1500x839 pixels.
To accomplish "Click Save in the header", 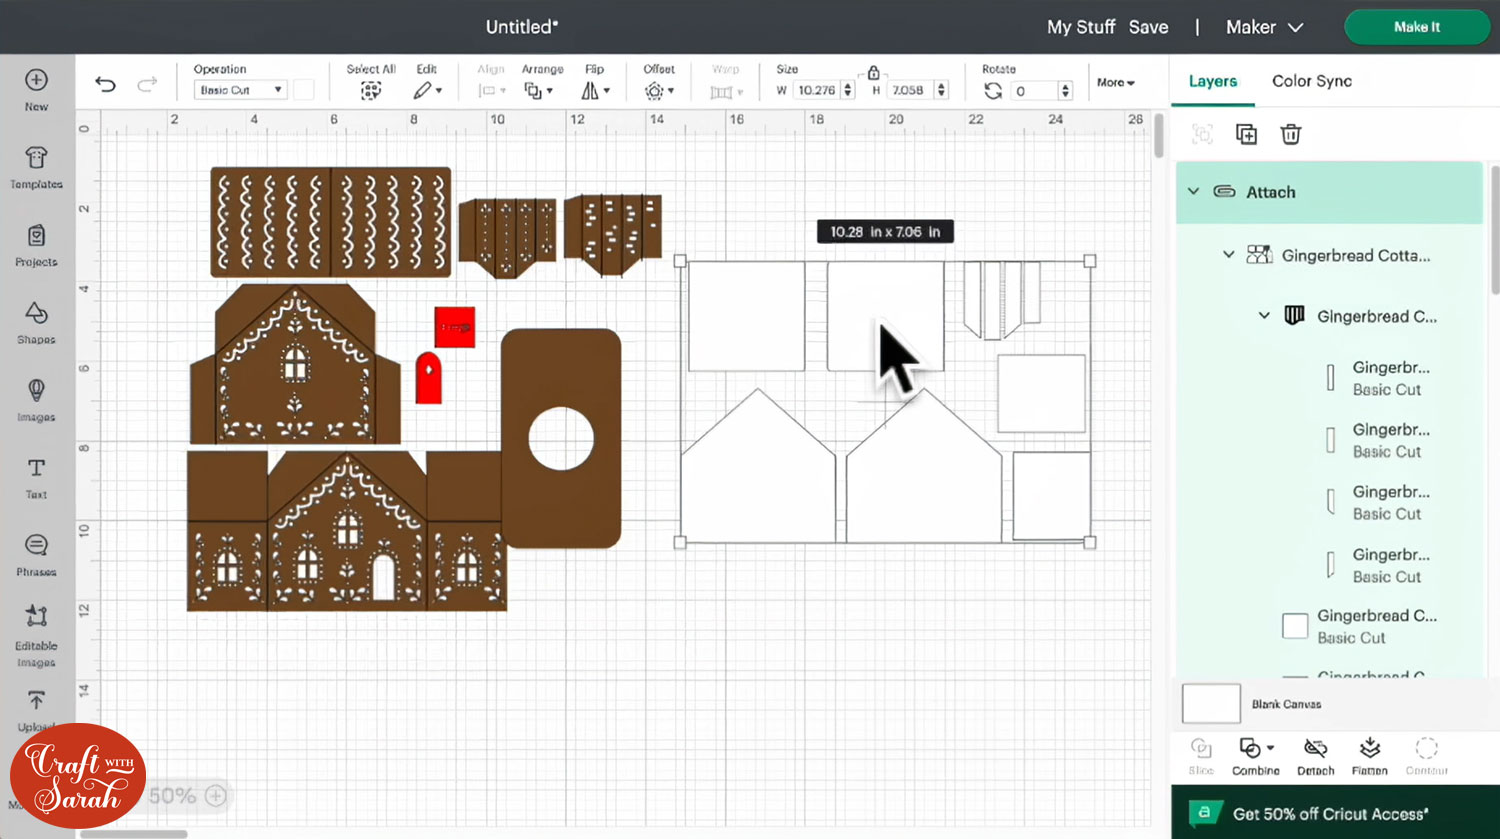I will click(x=1148, y=27).
